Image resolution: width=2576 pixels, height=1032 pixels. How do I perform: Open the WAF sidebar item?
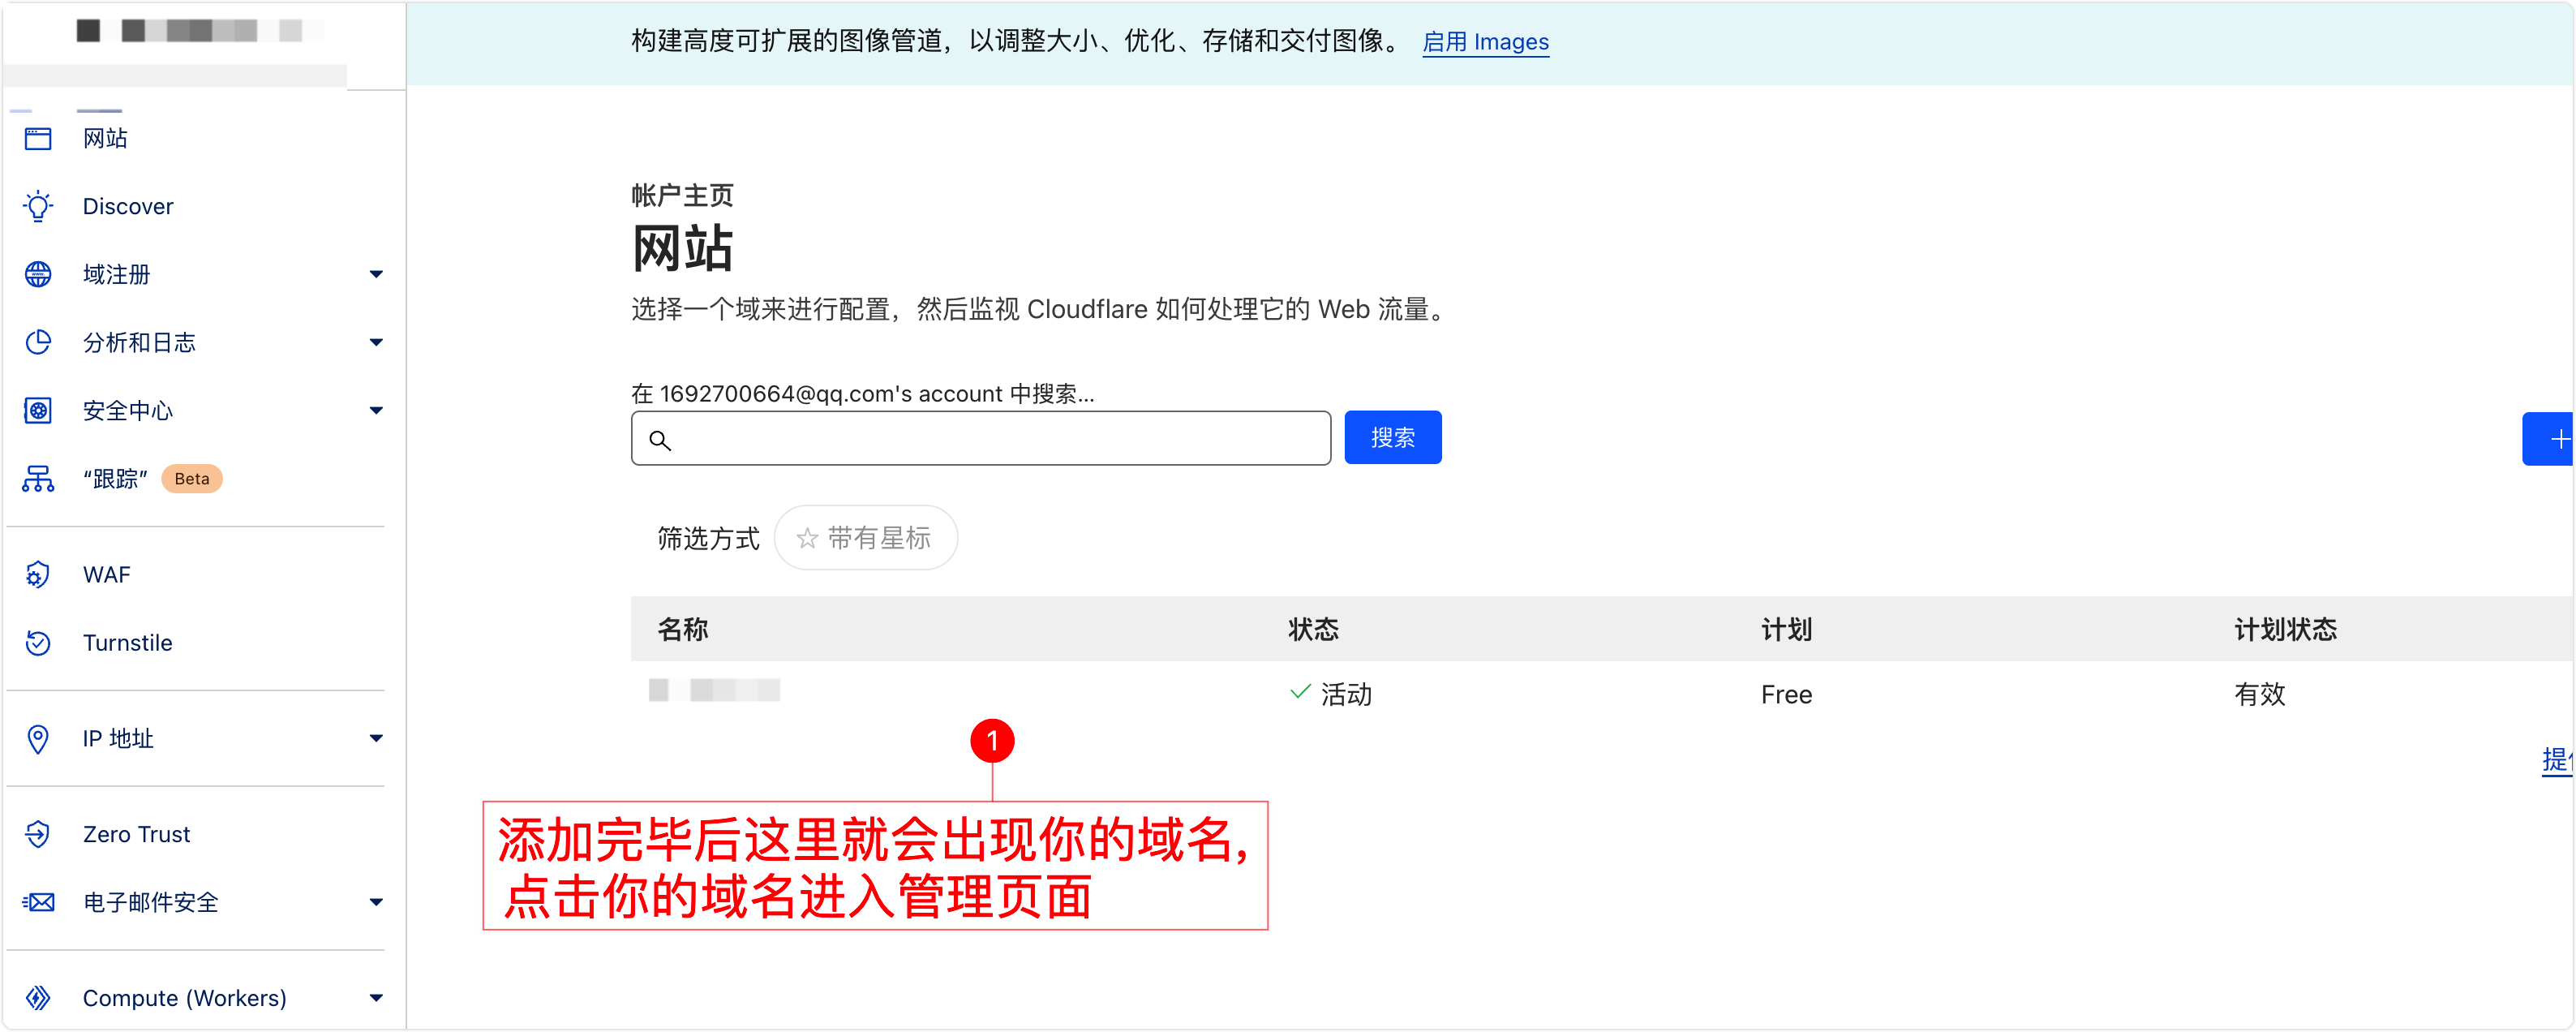[106, 574]
